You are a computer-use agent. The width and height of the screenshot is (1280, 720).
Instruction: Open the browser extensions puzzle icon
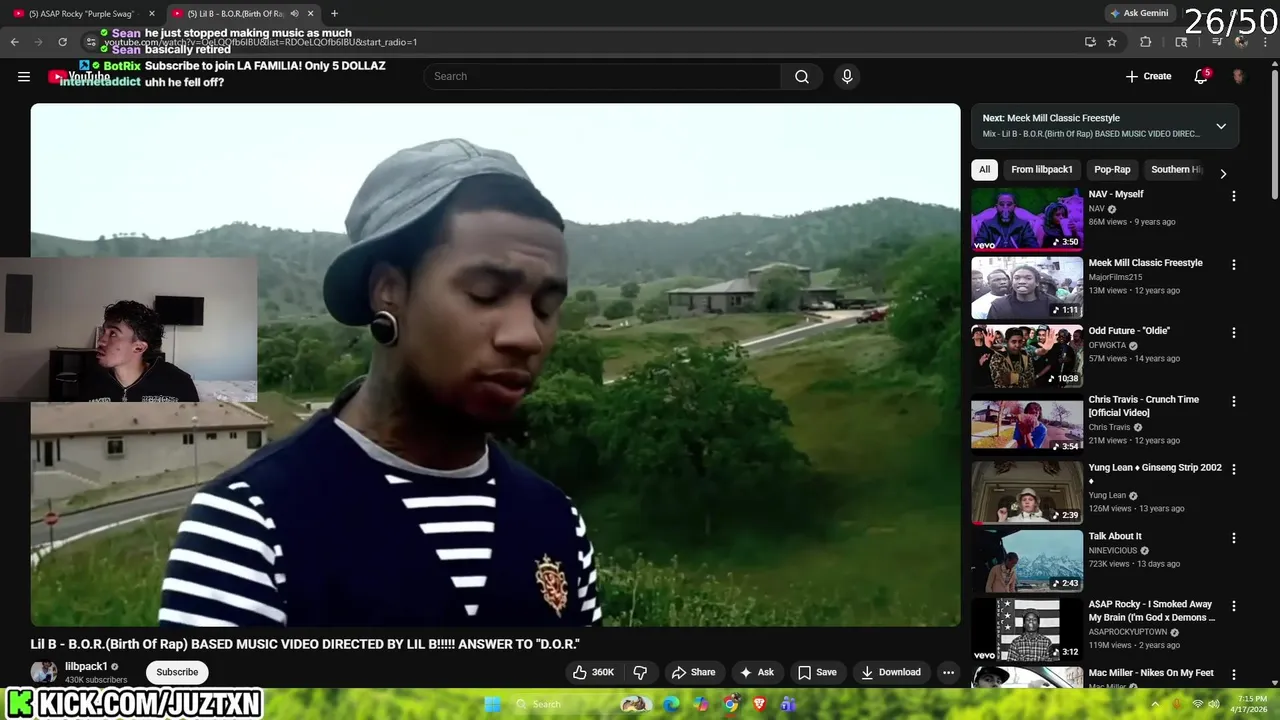point(1146,42)
